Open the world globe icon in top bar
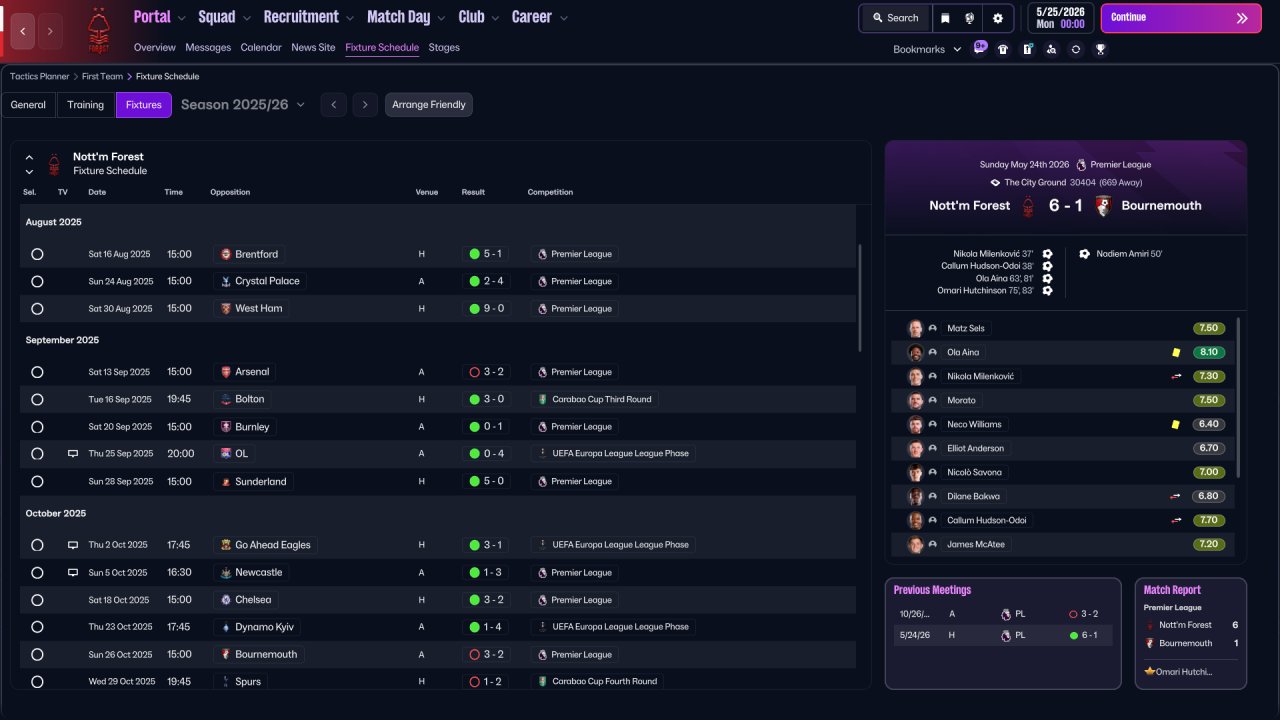 click(x=970, y=18)
